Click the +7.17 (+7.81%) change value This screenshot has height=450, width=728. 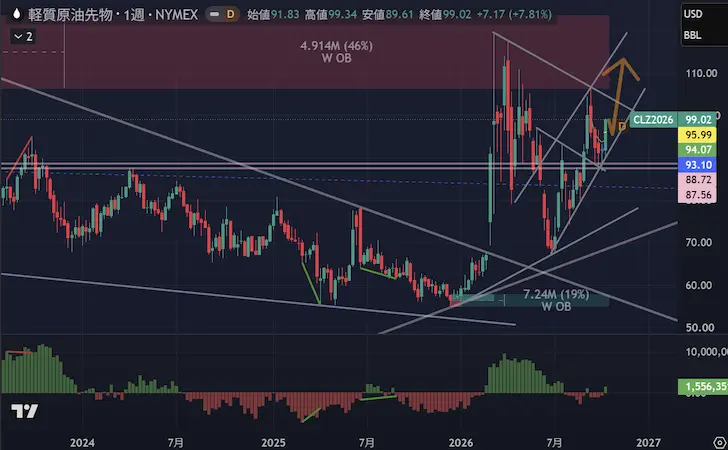[514, 14]
